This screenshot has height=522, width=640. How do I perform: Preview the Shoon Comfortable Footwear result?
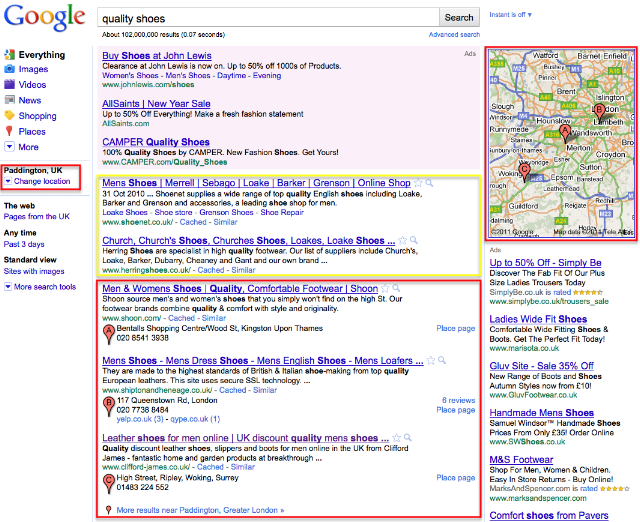click(x=396, y=288)
